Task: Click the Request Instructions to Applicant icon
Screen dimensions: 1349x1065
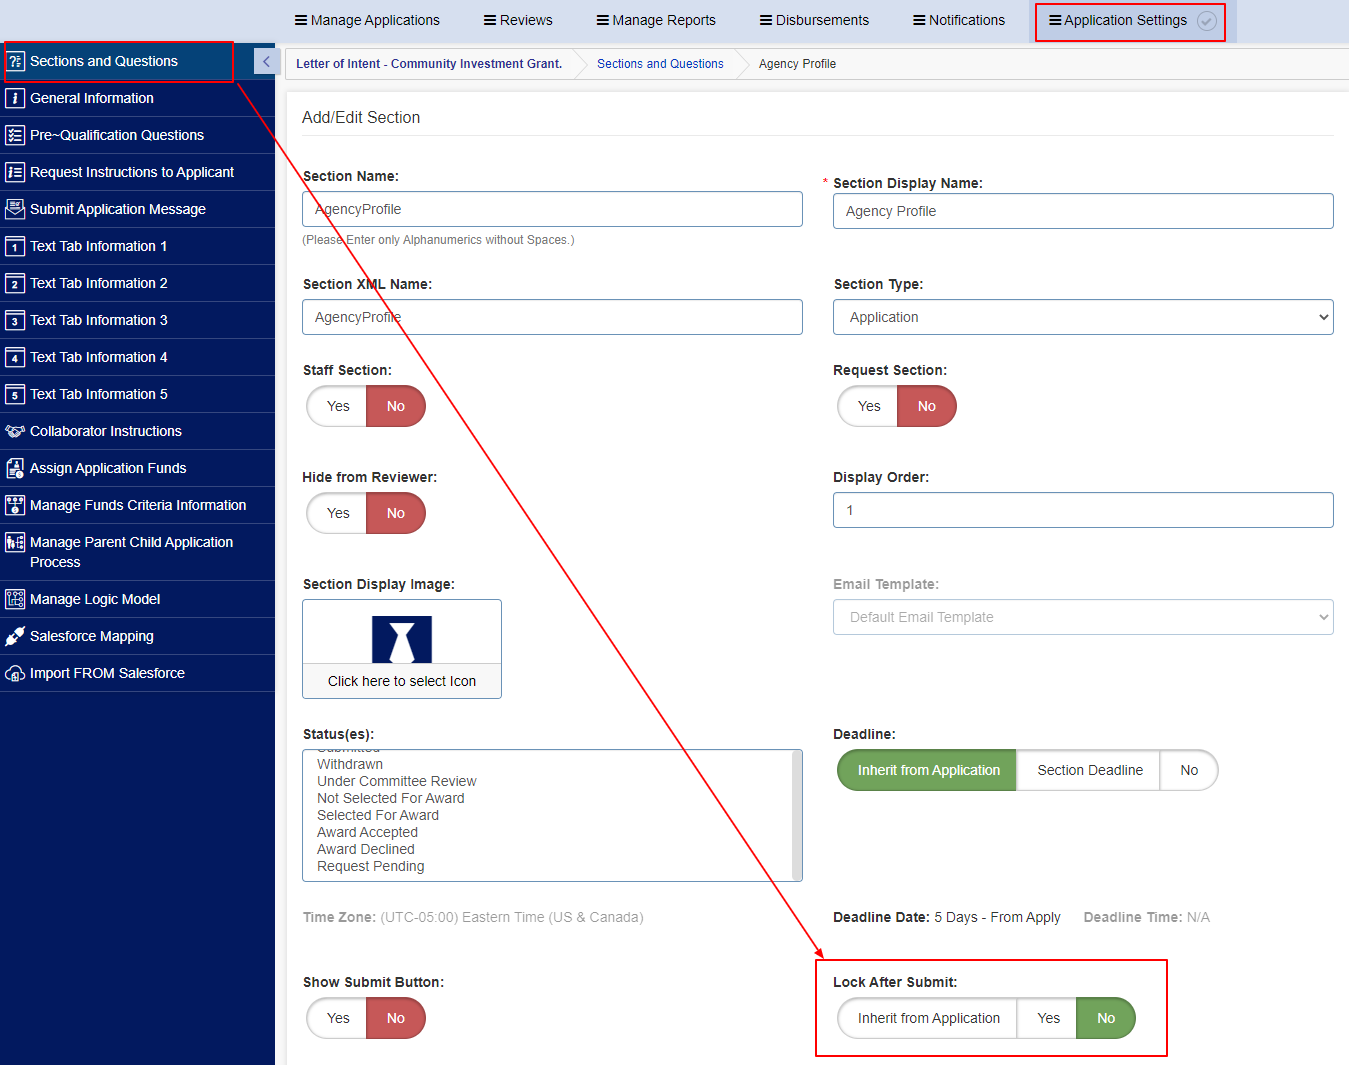Action: click(15, 172)
